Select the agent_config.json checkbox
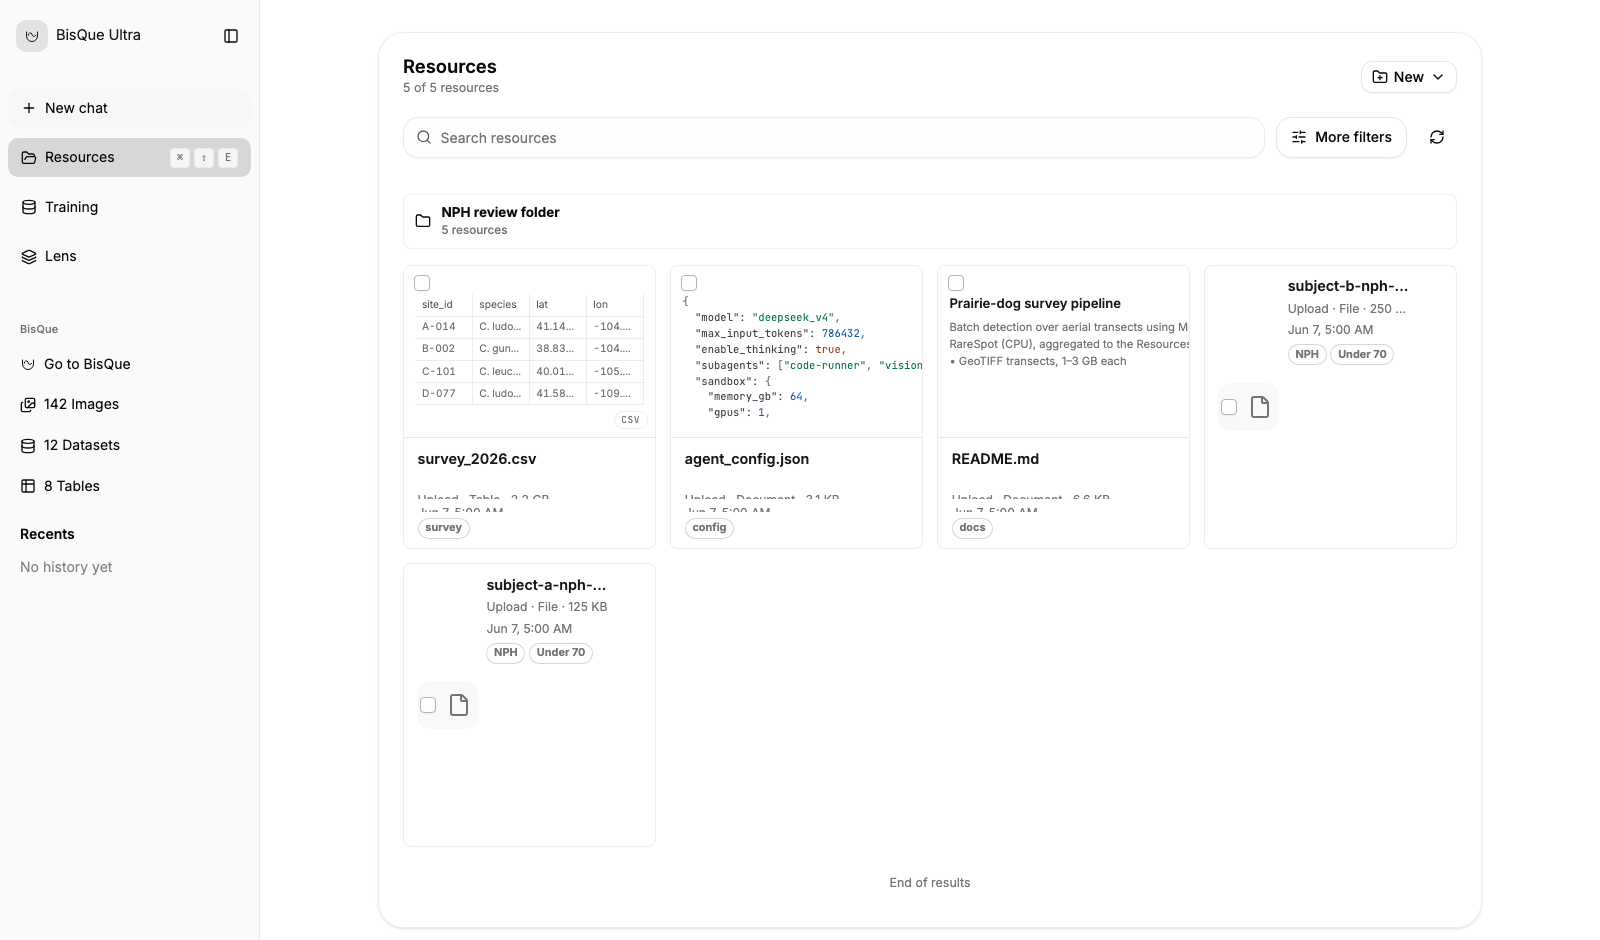The width and height of the screenshot is (1600, 940). [x=689, y=283]
